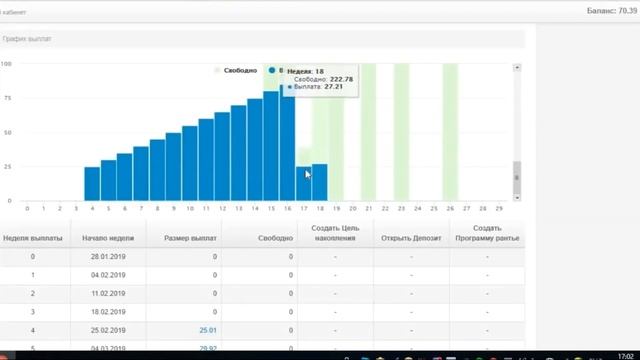The image size is (640, 360).
Task: Click the date cell 11.02.2019
Action: pyautogui.click(x=108, y=293)
